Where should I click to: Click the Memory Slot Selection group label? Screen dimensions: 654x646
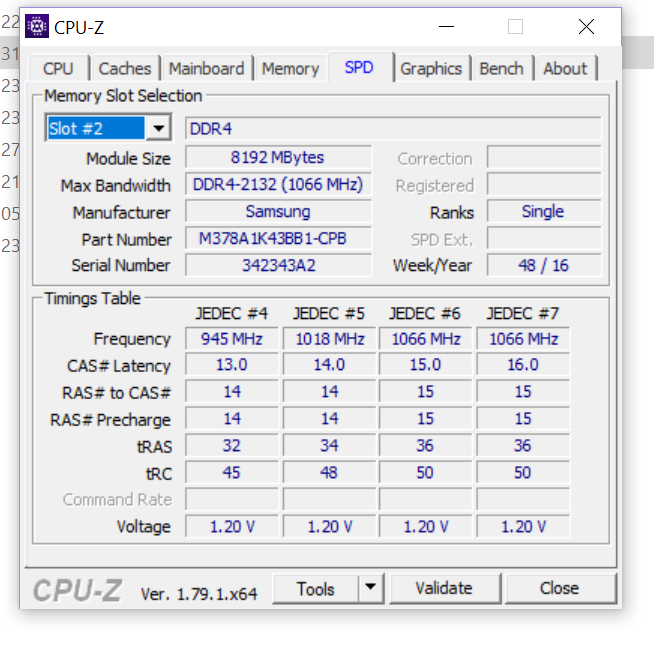[x=123, y=96]
